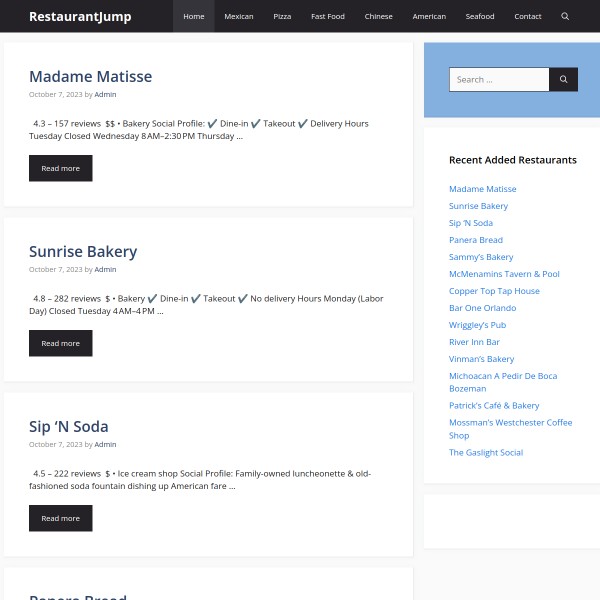The width and height of the screenshot is (600, 600).
Task: Open the Mexican menu item
Action: pos(238,16)
